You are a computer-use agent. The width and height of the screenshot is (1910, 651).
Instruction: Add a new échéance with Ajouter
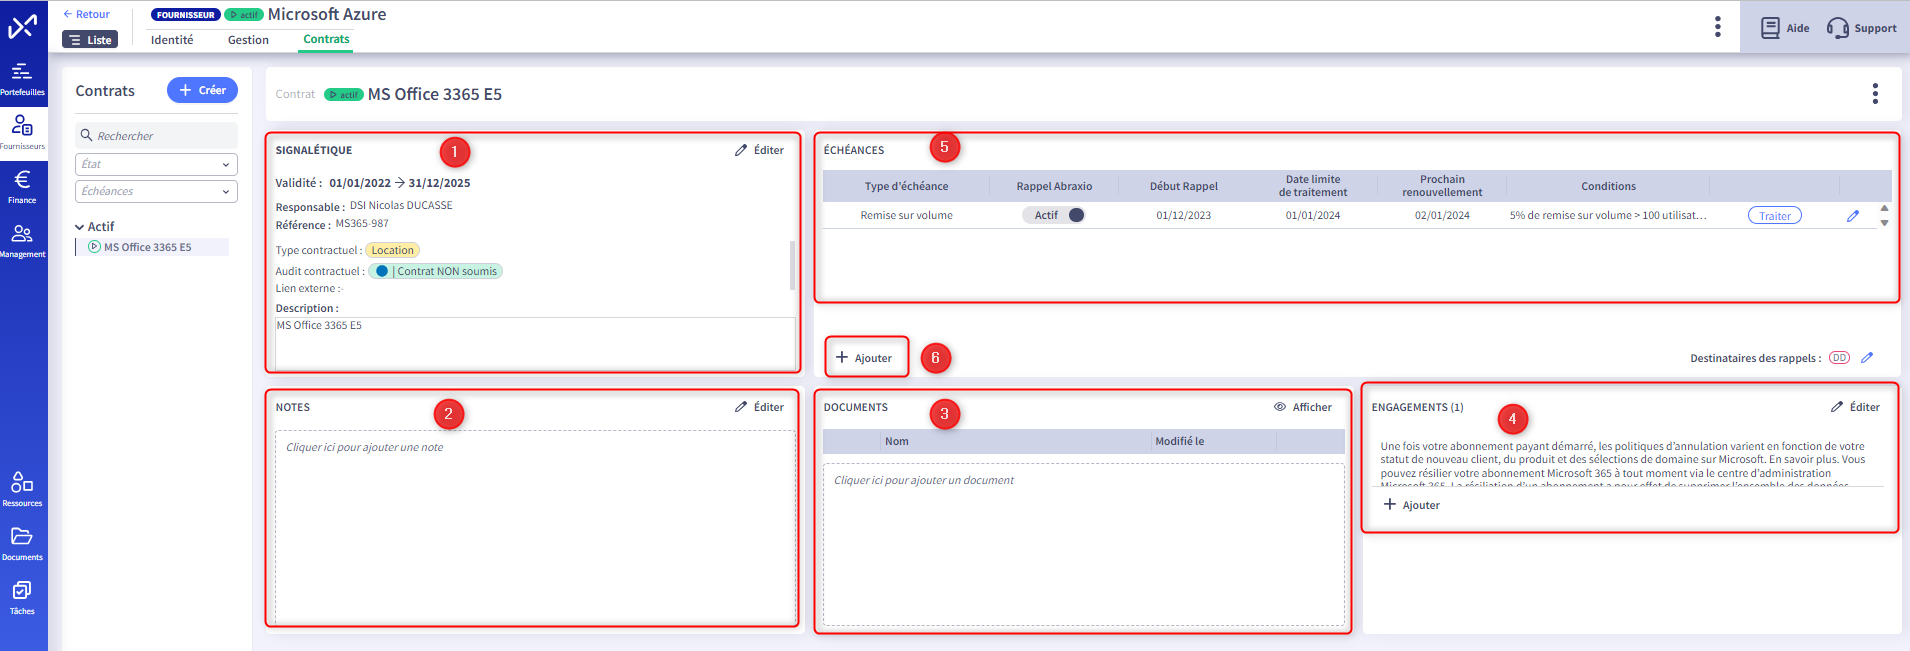(x=864, y=358)
